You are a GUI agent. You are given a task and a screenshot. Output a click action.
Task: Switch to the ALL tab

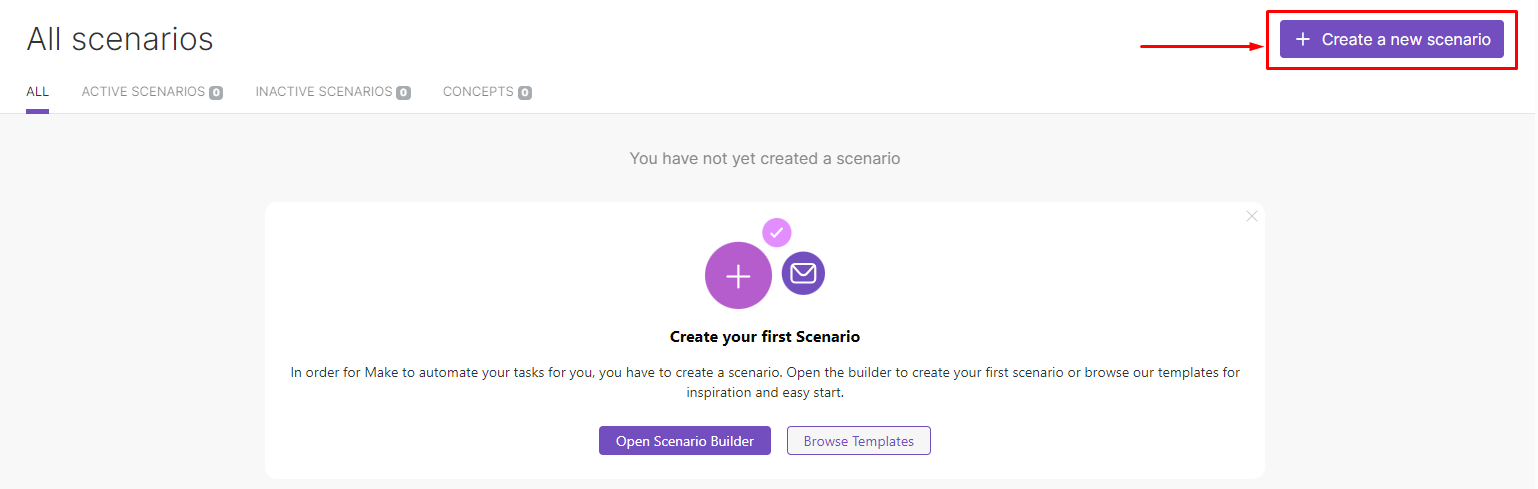click(x=37, y=92)
